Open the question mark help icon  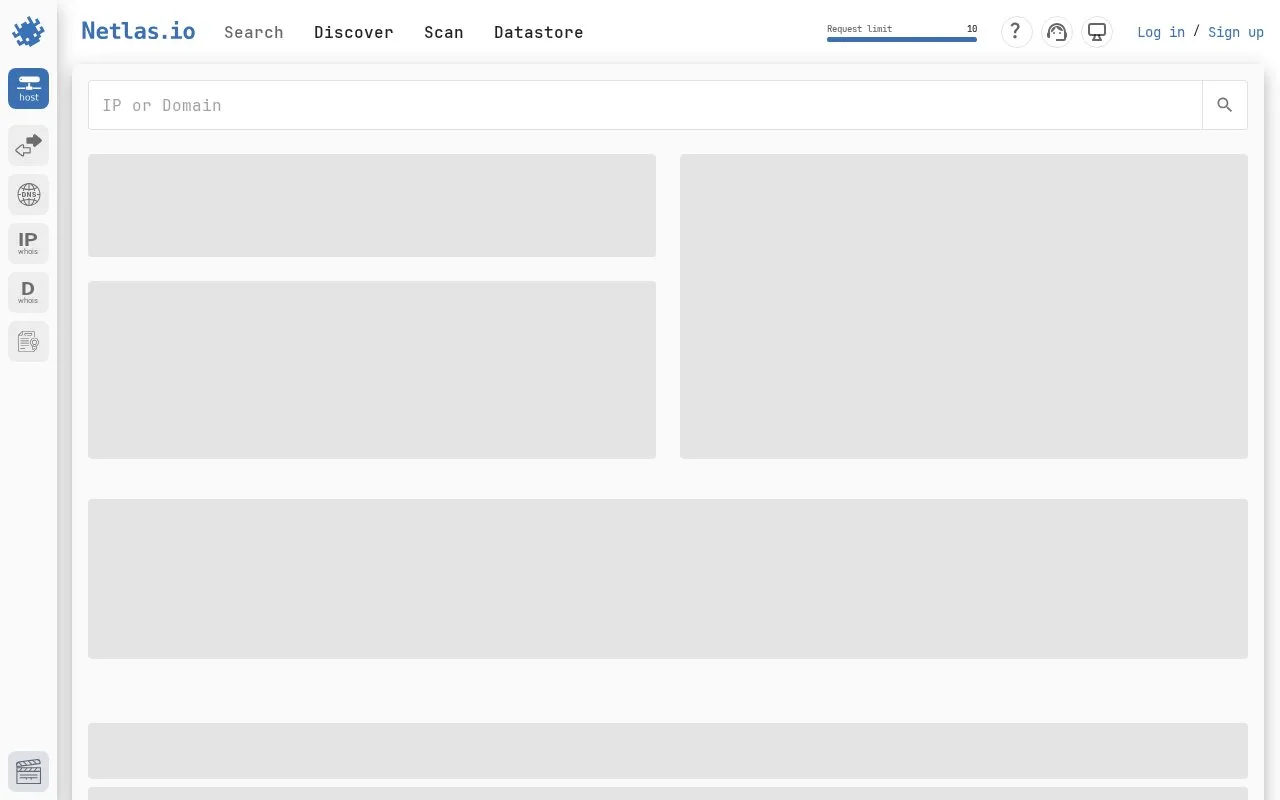1016,32
